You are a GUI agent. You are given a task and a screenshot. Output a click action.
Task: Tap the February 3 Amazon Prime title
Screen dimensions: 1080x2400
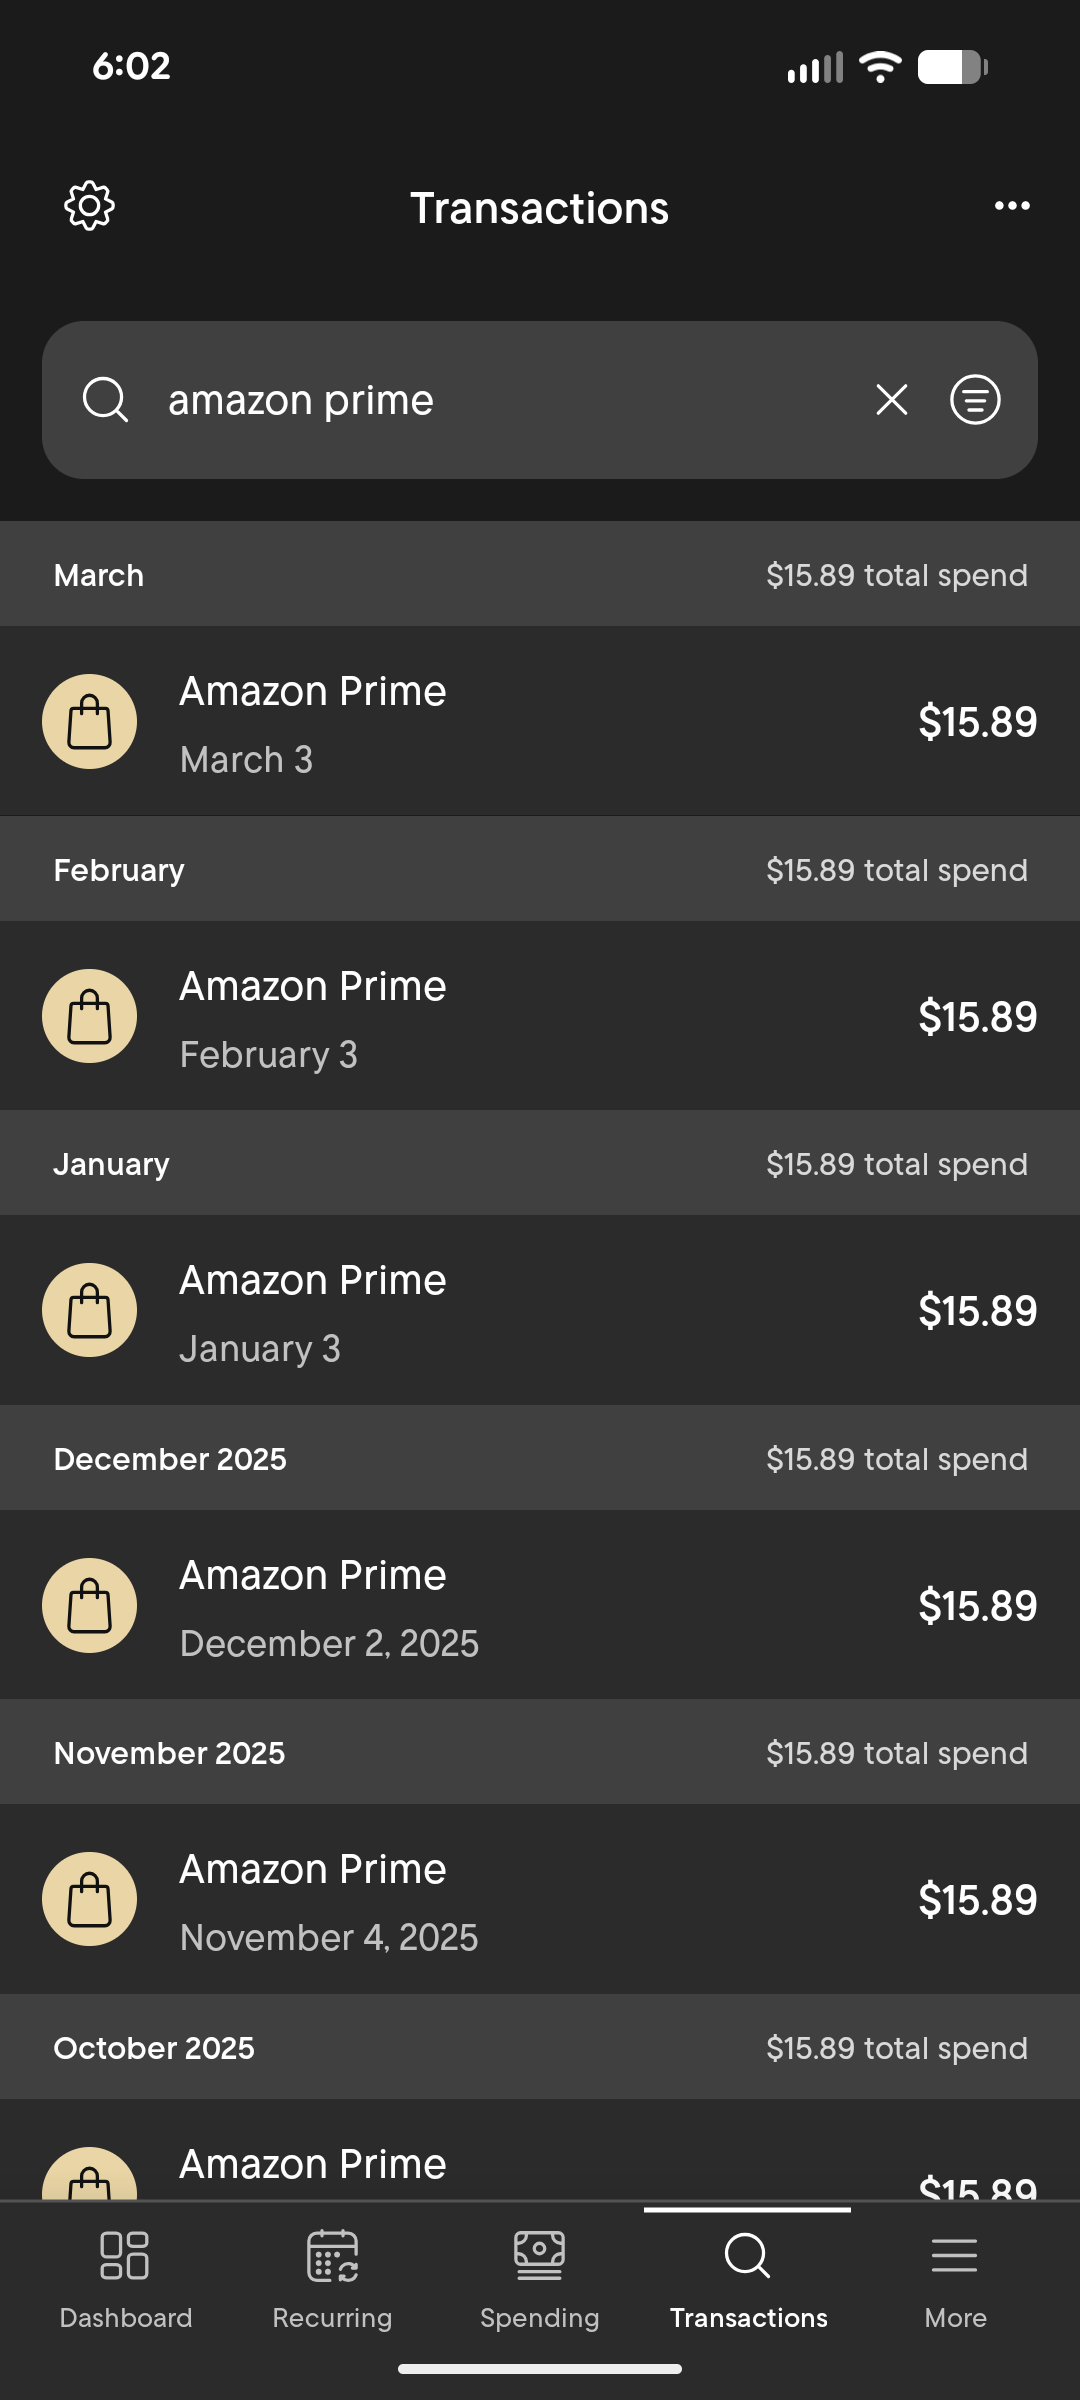click(x=313, y=987)
